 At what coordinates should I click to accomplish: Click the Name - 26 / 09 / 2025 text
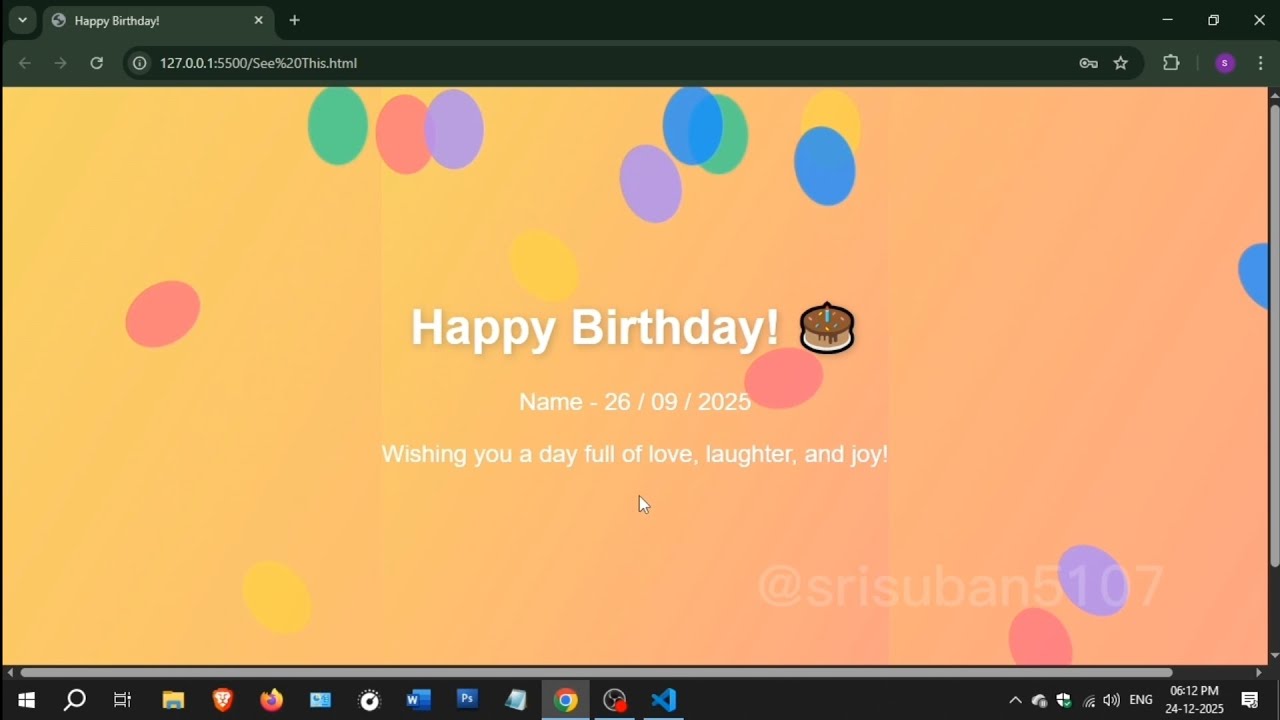click(635, 402)
